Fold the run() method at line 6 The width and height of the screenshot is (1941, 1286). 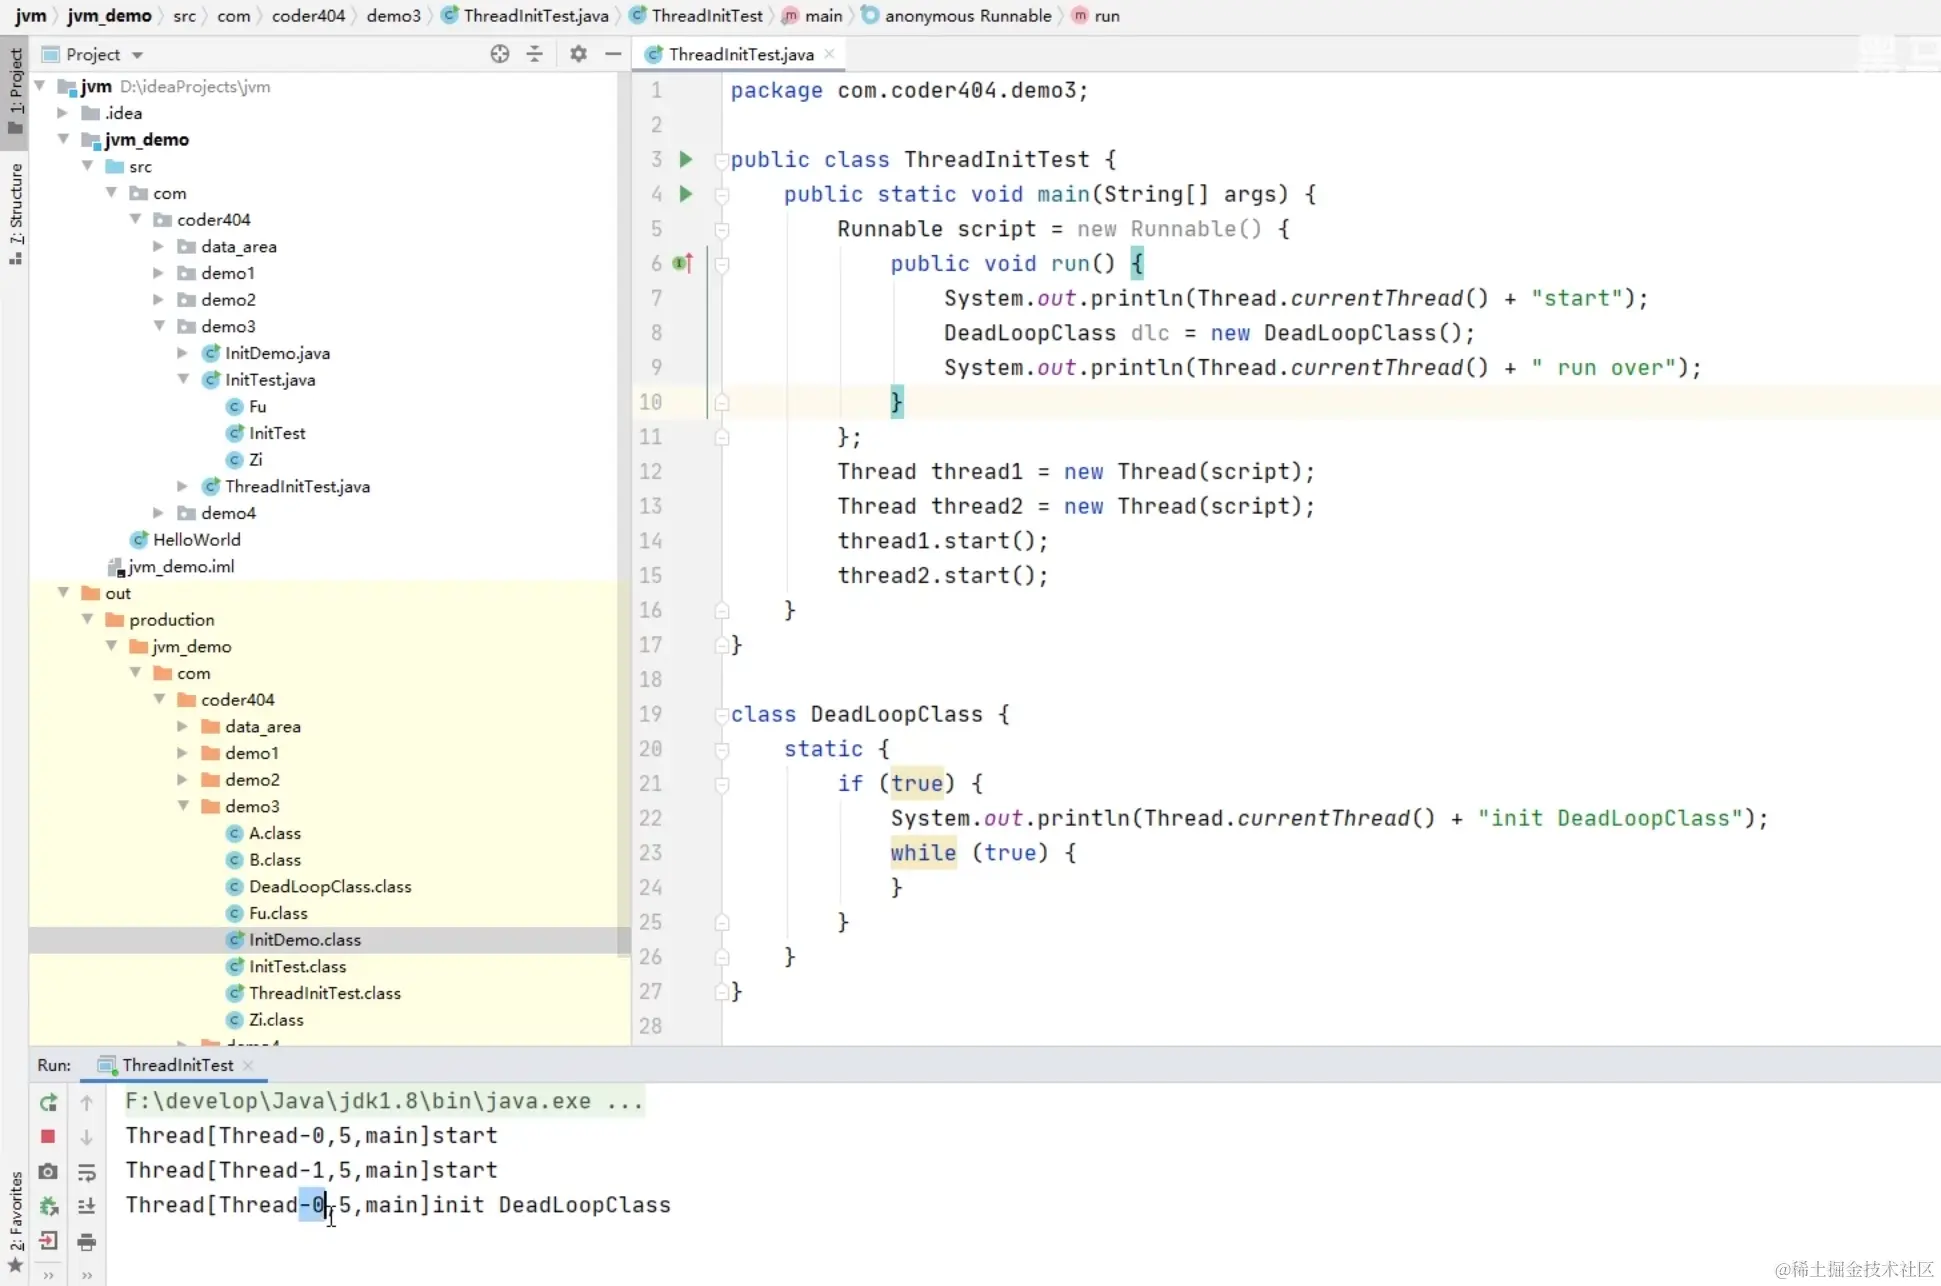pyautogui.click(x=722, y=264)
